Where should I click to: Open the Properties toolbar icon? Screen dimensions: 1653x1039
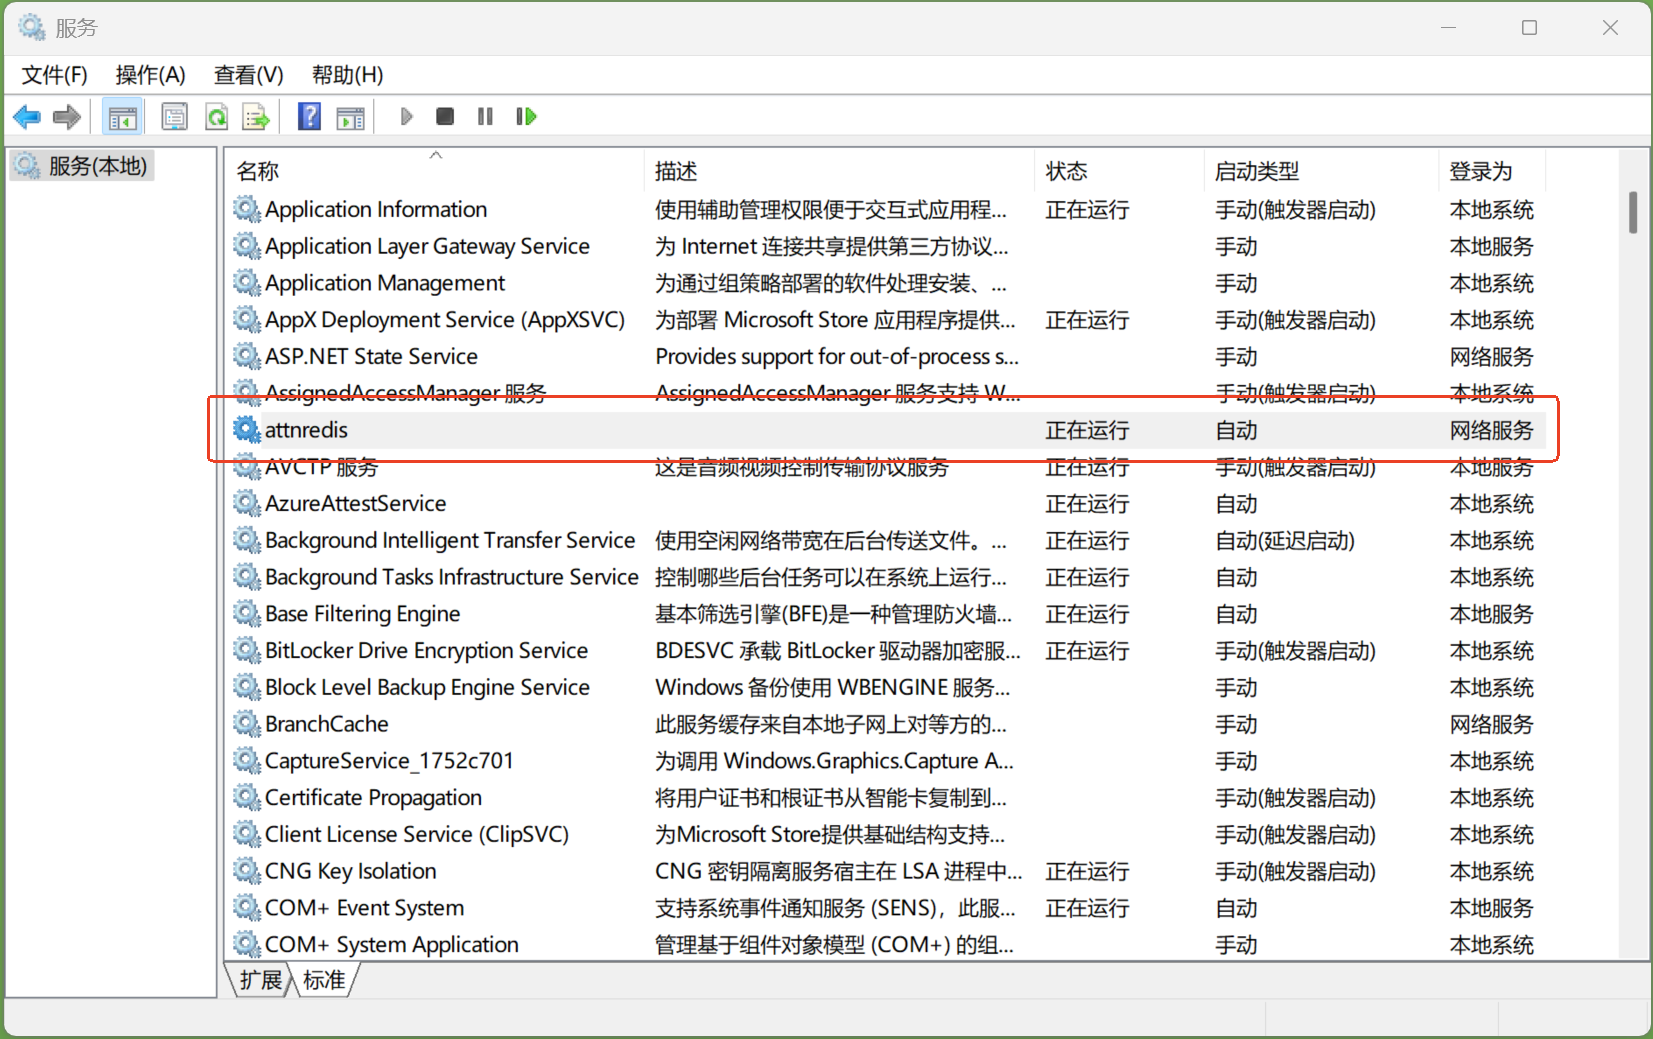point(174,117)
